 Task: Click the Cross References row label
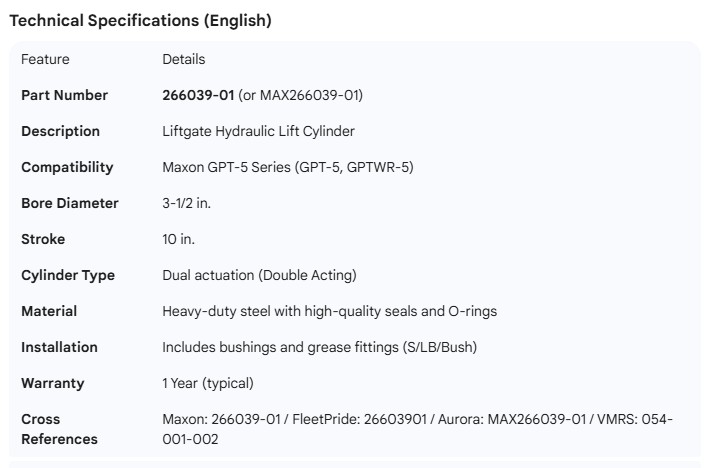(x=59, y=429)
